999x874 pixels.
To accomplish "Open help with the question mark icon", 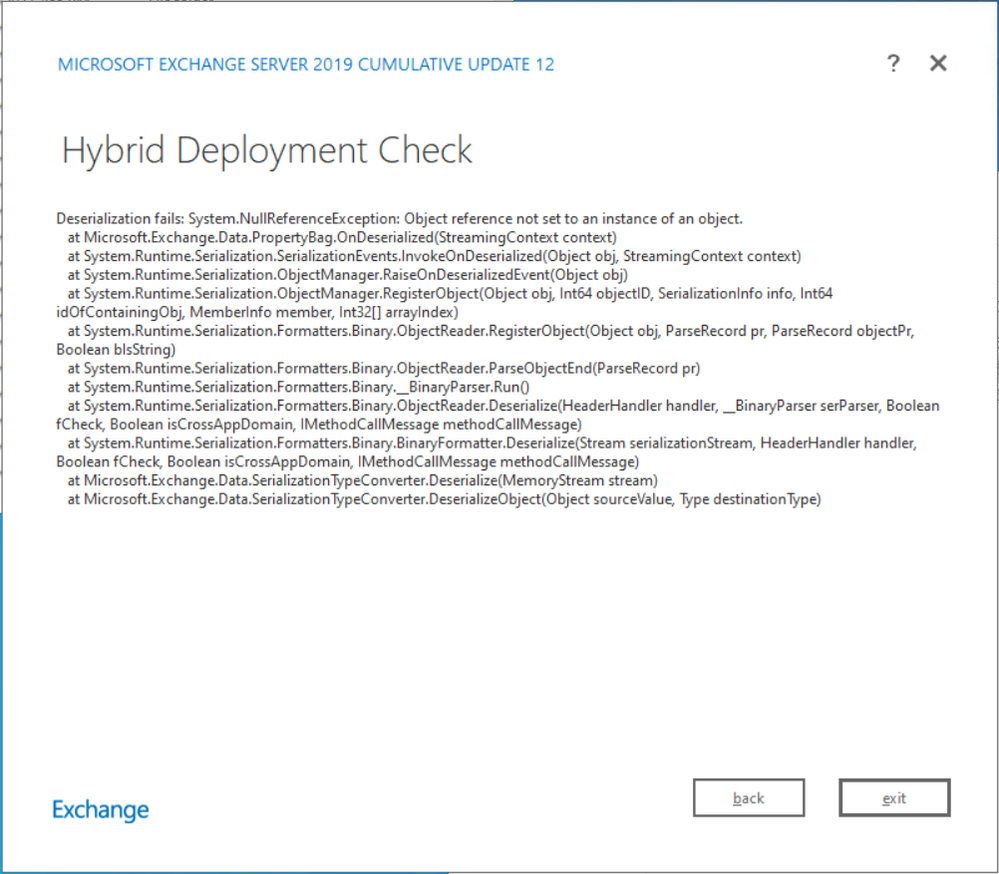I will pos(893,63).
